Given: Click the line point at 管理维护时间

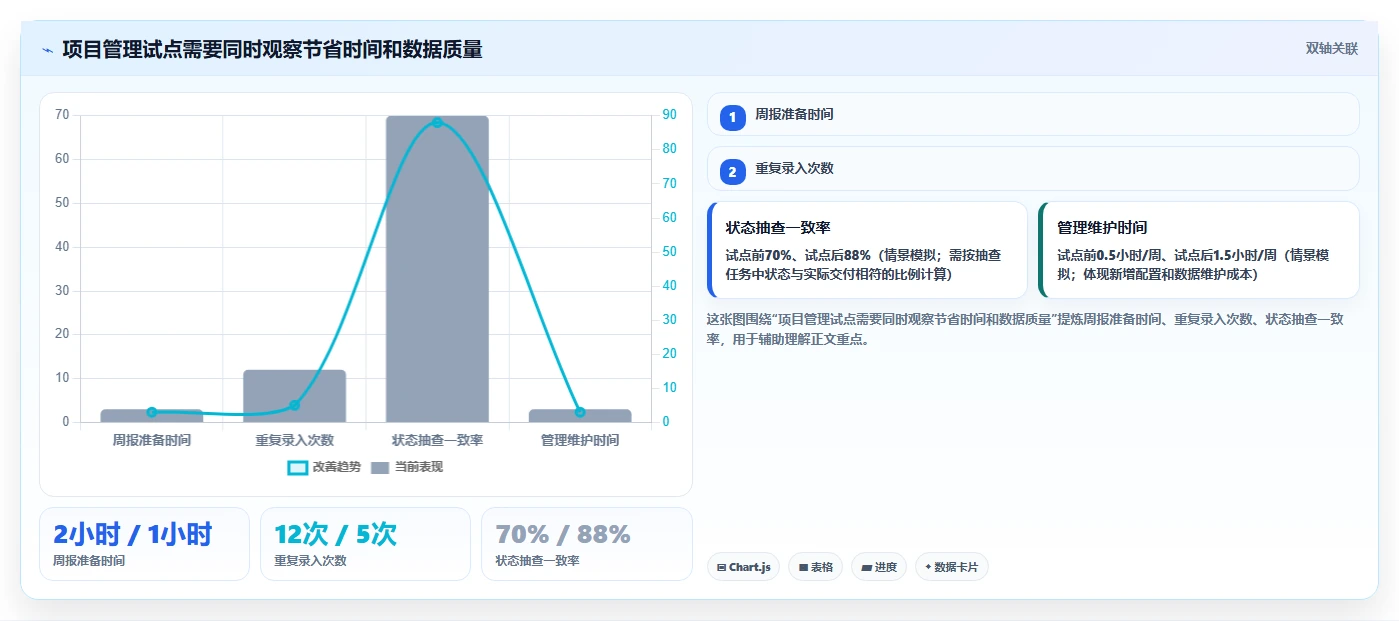Looking at the screenshot, I should [580, 412].
